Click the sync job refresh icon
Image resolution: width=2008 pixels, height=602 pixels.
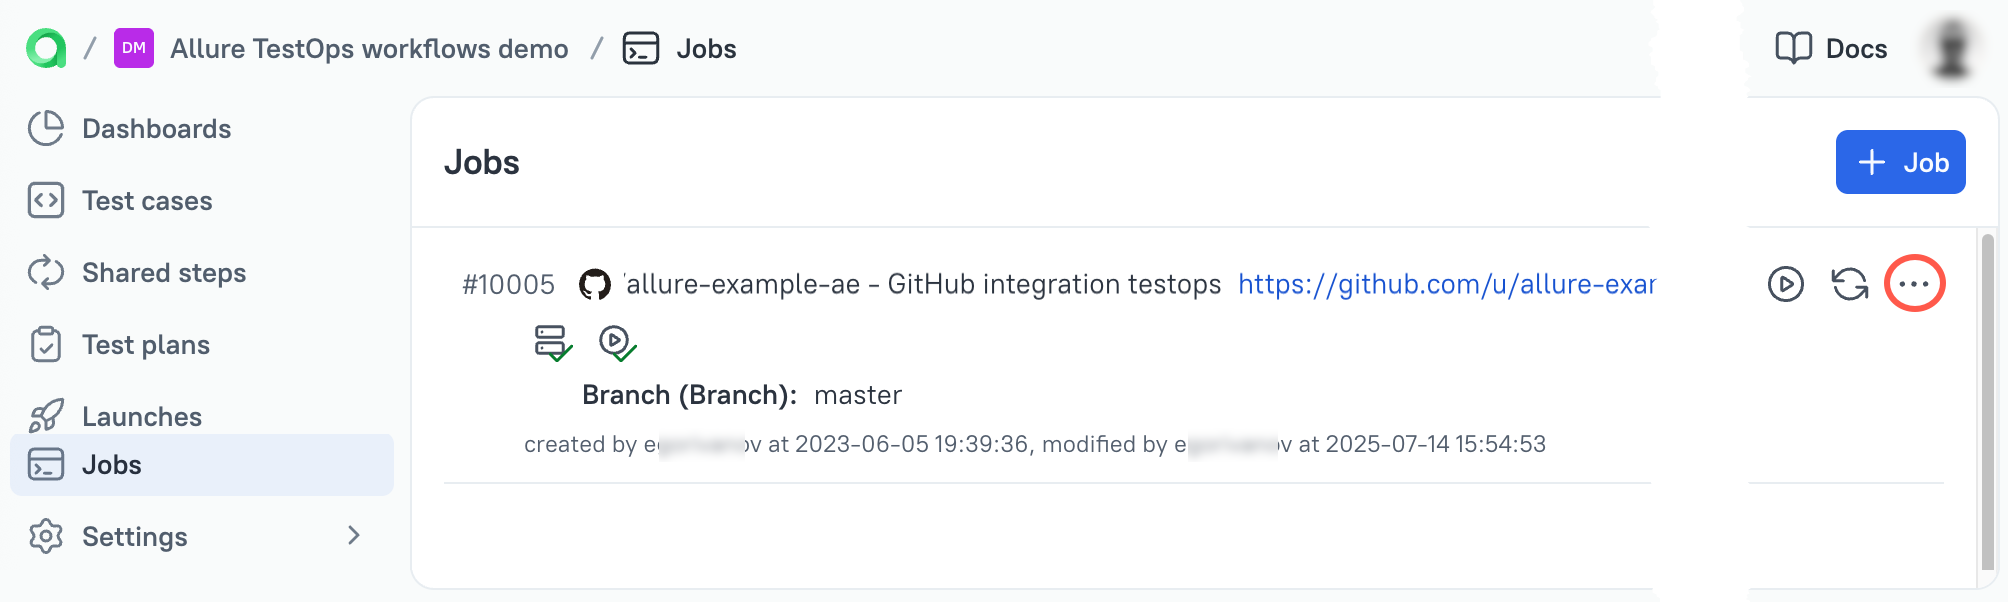1849,284
